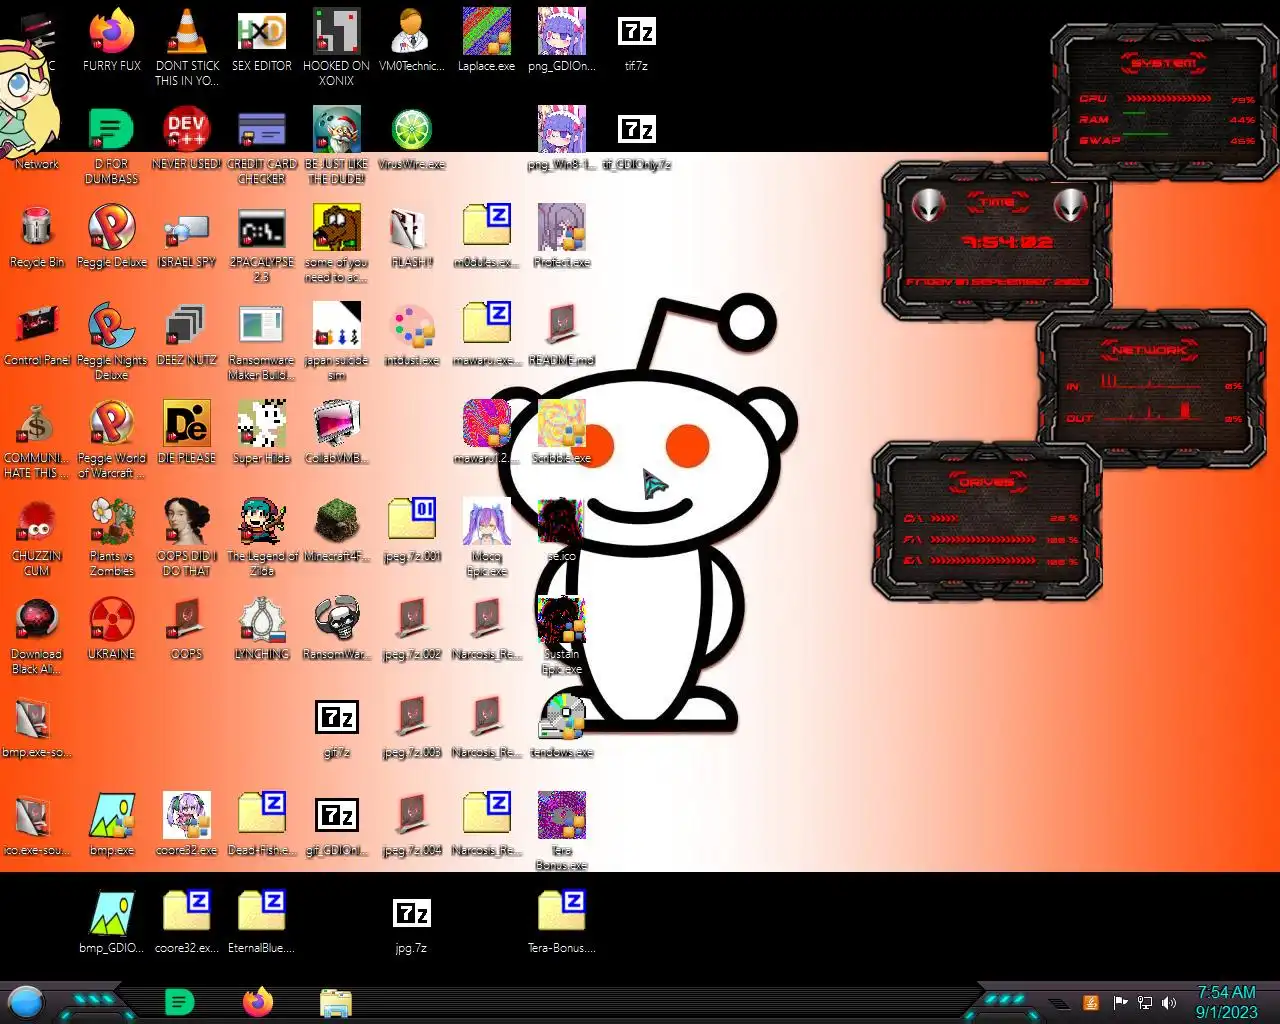Open the VM0Technic... desktop icon
Screen dimensions: 1280x1024
point(412,39)
